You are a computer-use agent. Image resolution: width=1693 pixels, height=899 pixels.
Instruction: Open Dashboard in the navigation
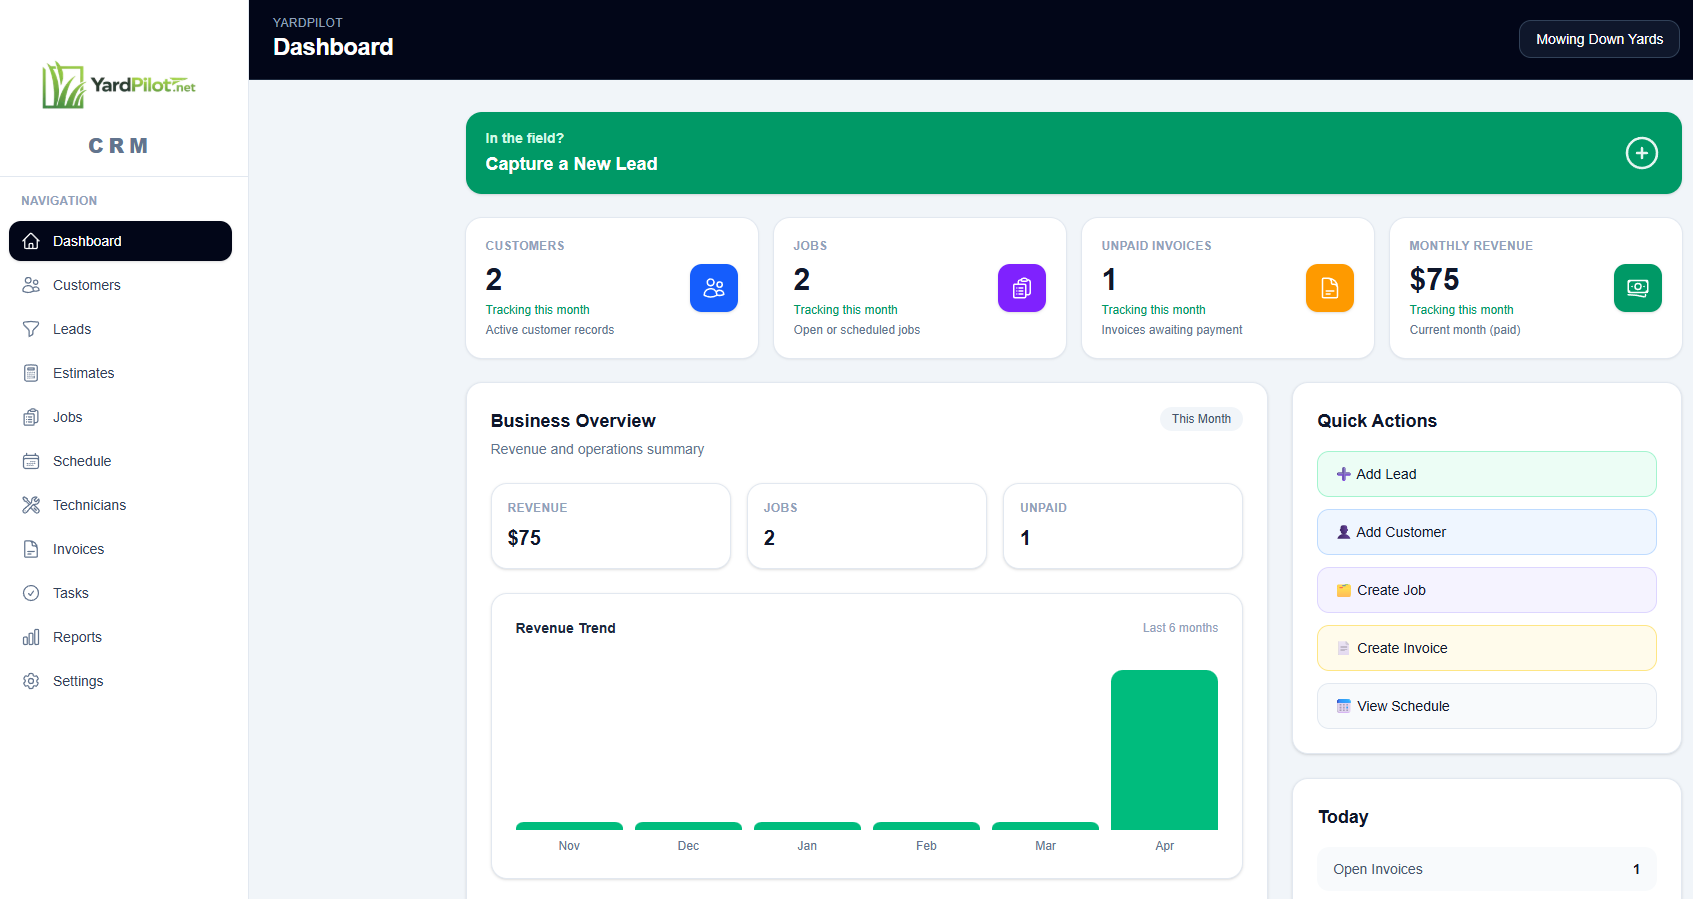(x=120, y=241)
